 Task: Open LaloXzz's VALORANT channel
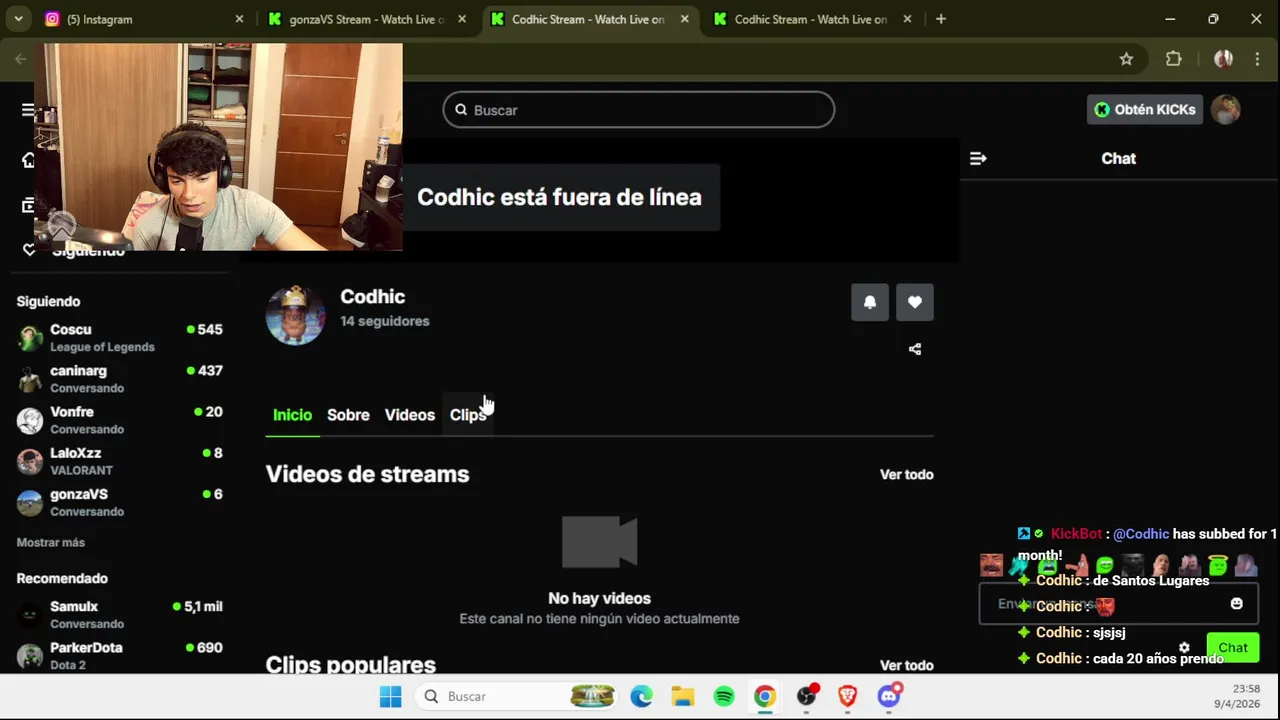click(x=120, y=461)
